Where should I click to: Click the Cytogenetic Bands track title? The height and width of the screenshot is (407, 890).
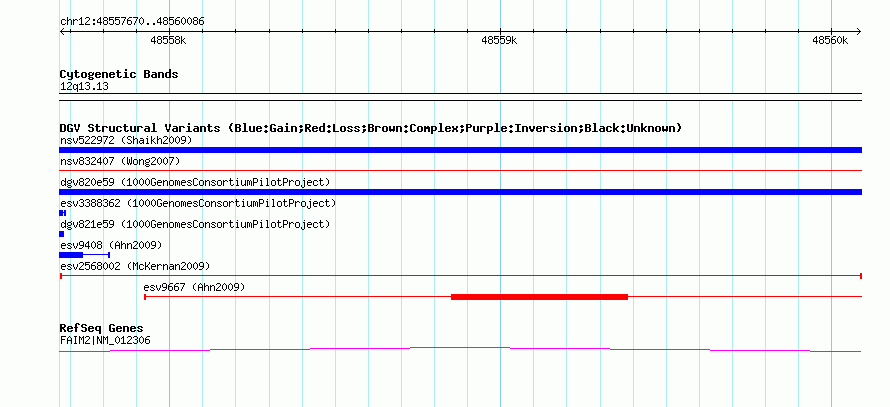pyautogui.click(x=119, y=74)
